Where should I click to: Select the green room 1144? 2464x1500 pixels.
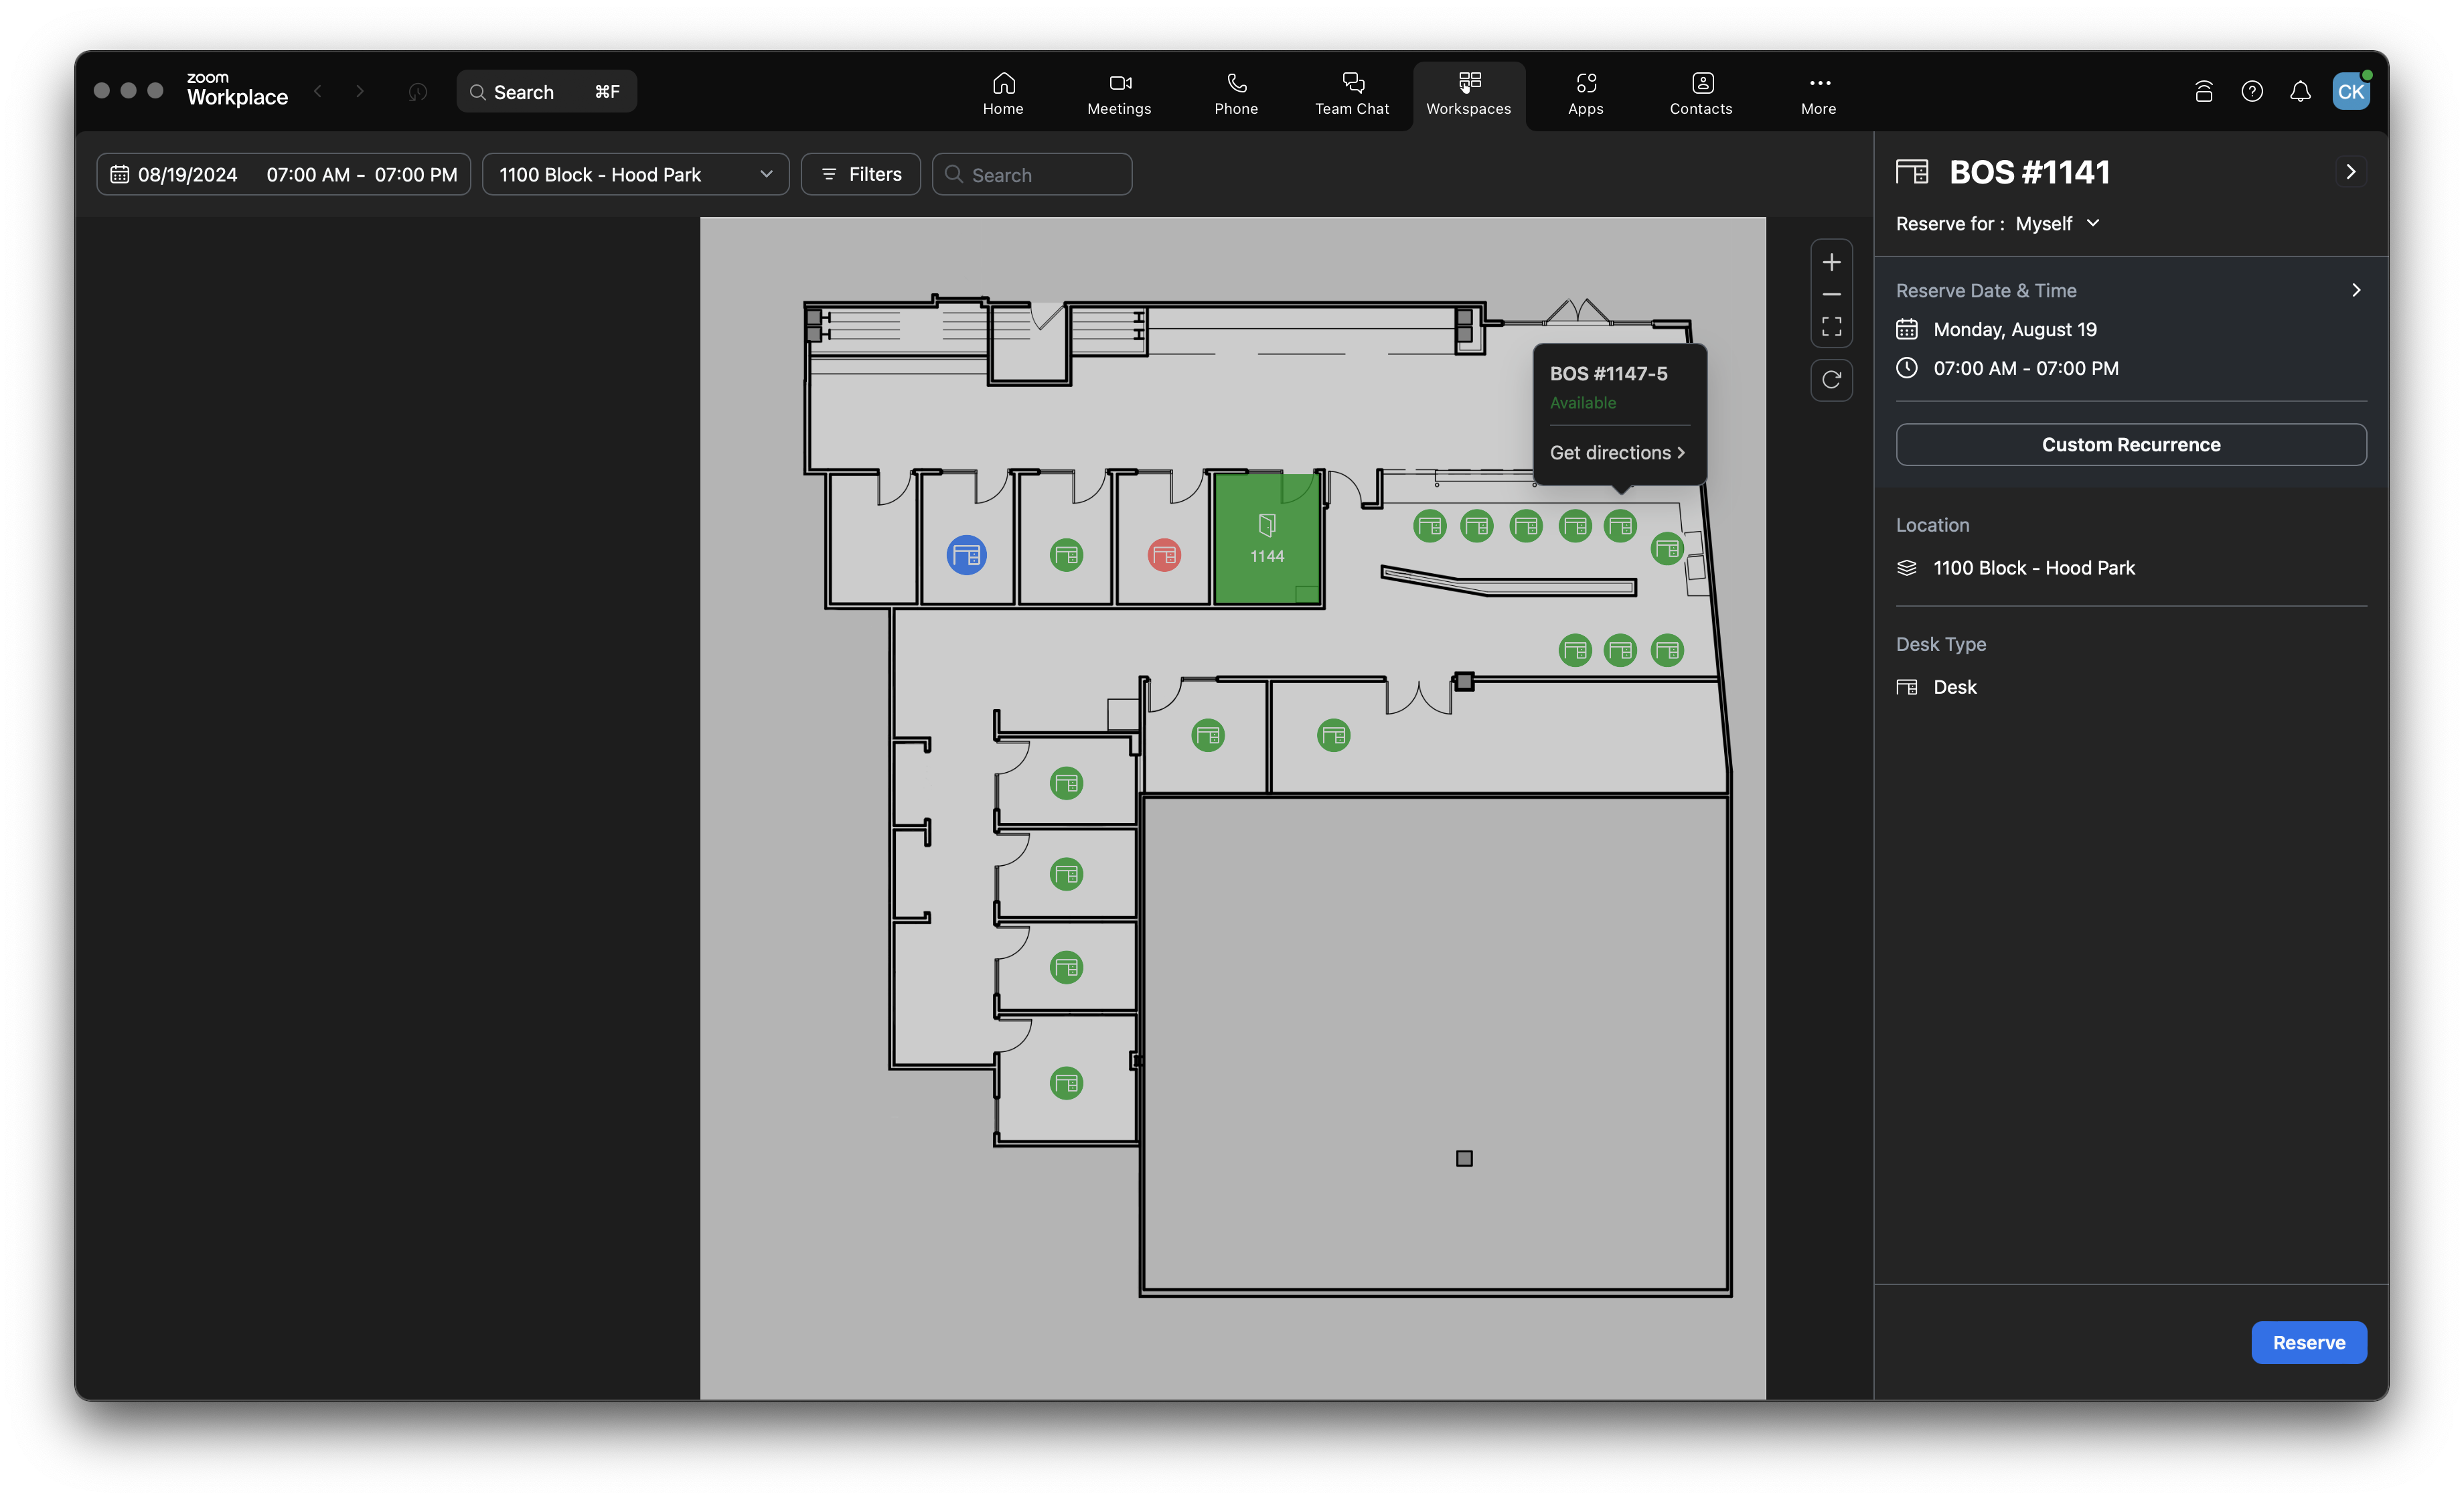[1267, 540]
